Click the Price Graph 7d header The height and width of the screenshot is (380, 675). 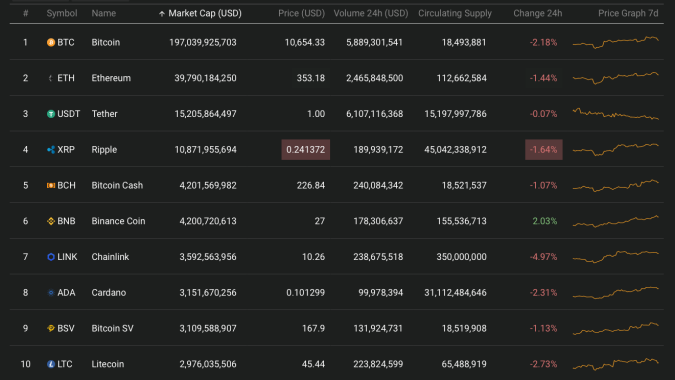628,13
